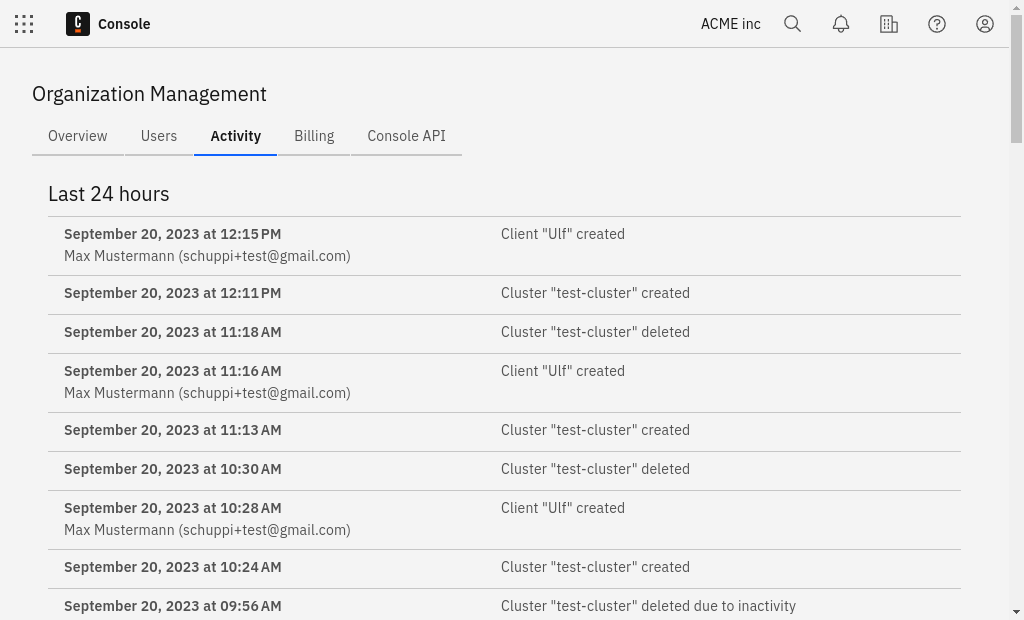Go to the Console API tab
Screen dimensions: 1024x620
[x=406, y=136]
